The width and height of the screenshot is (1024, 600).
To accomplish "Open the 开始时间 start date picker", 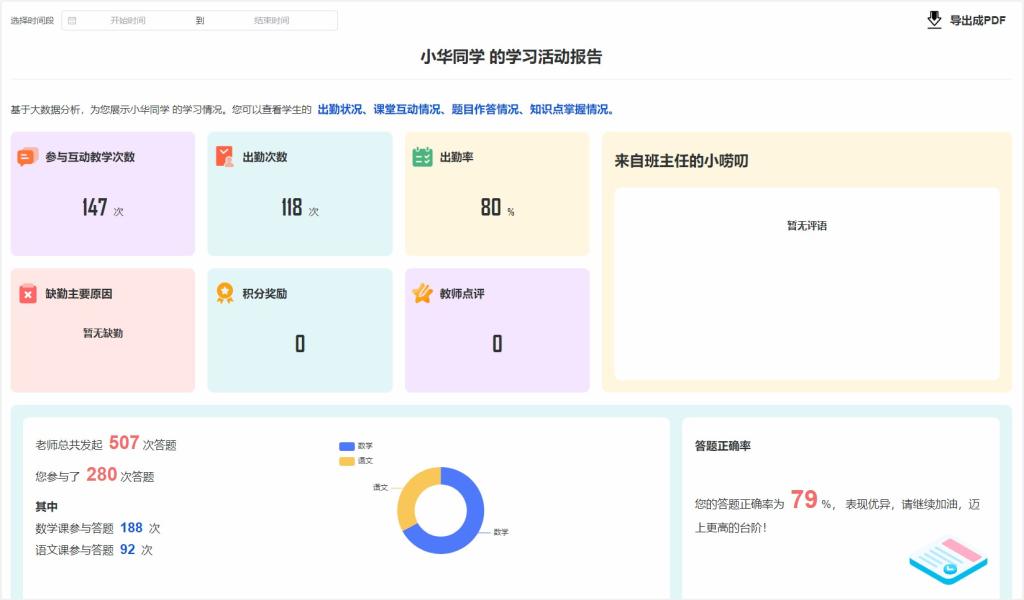I will [x=128, y=20].
